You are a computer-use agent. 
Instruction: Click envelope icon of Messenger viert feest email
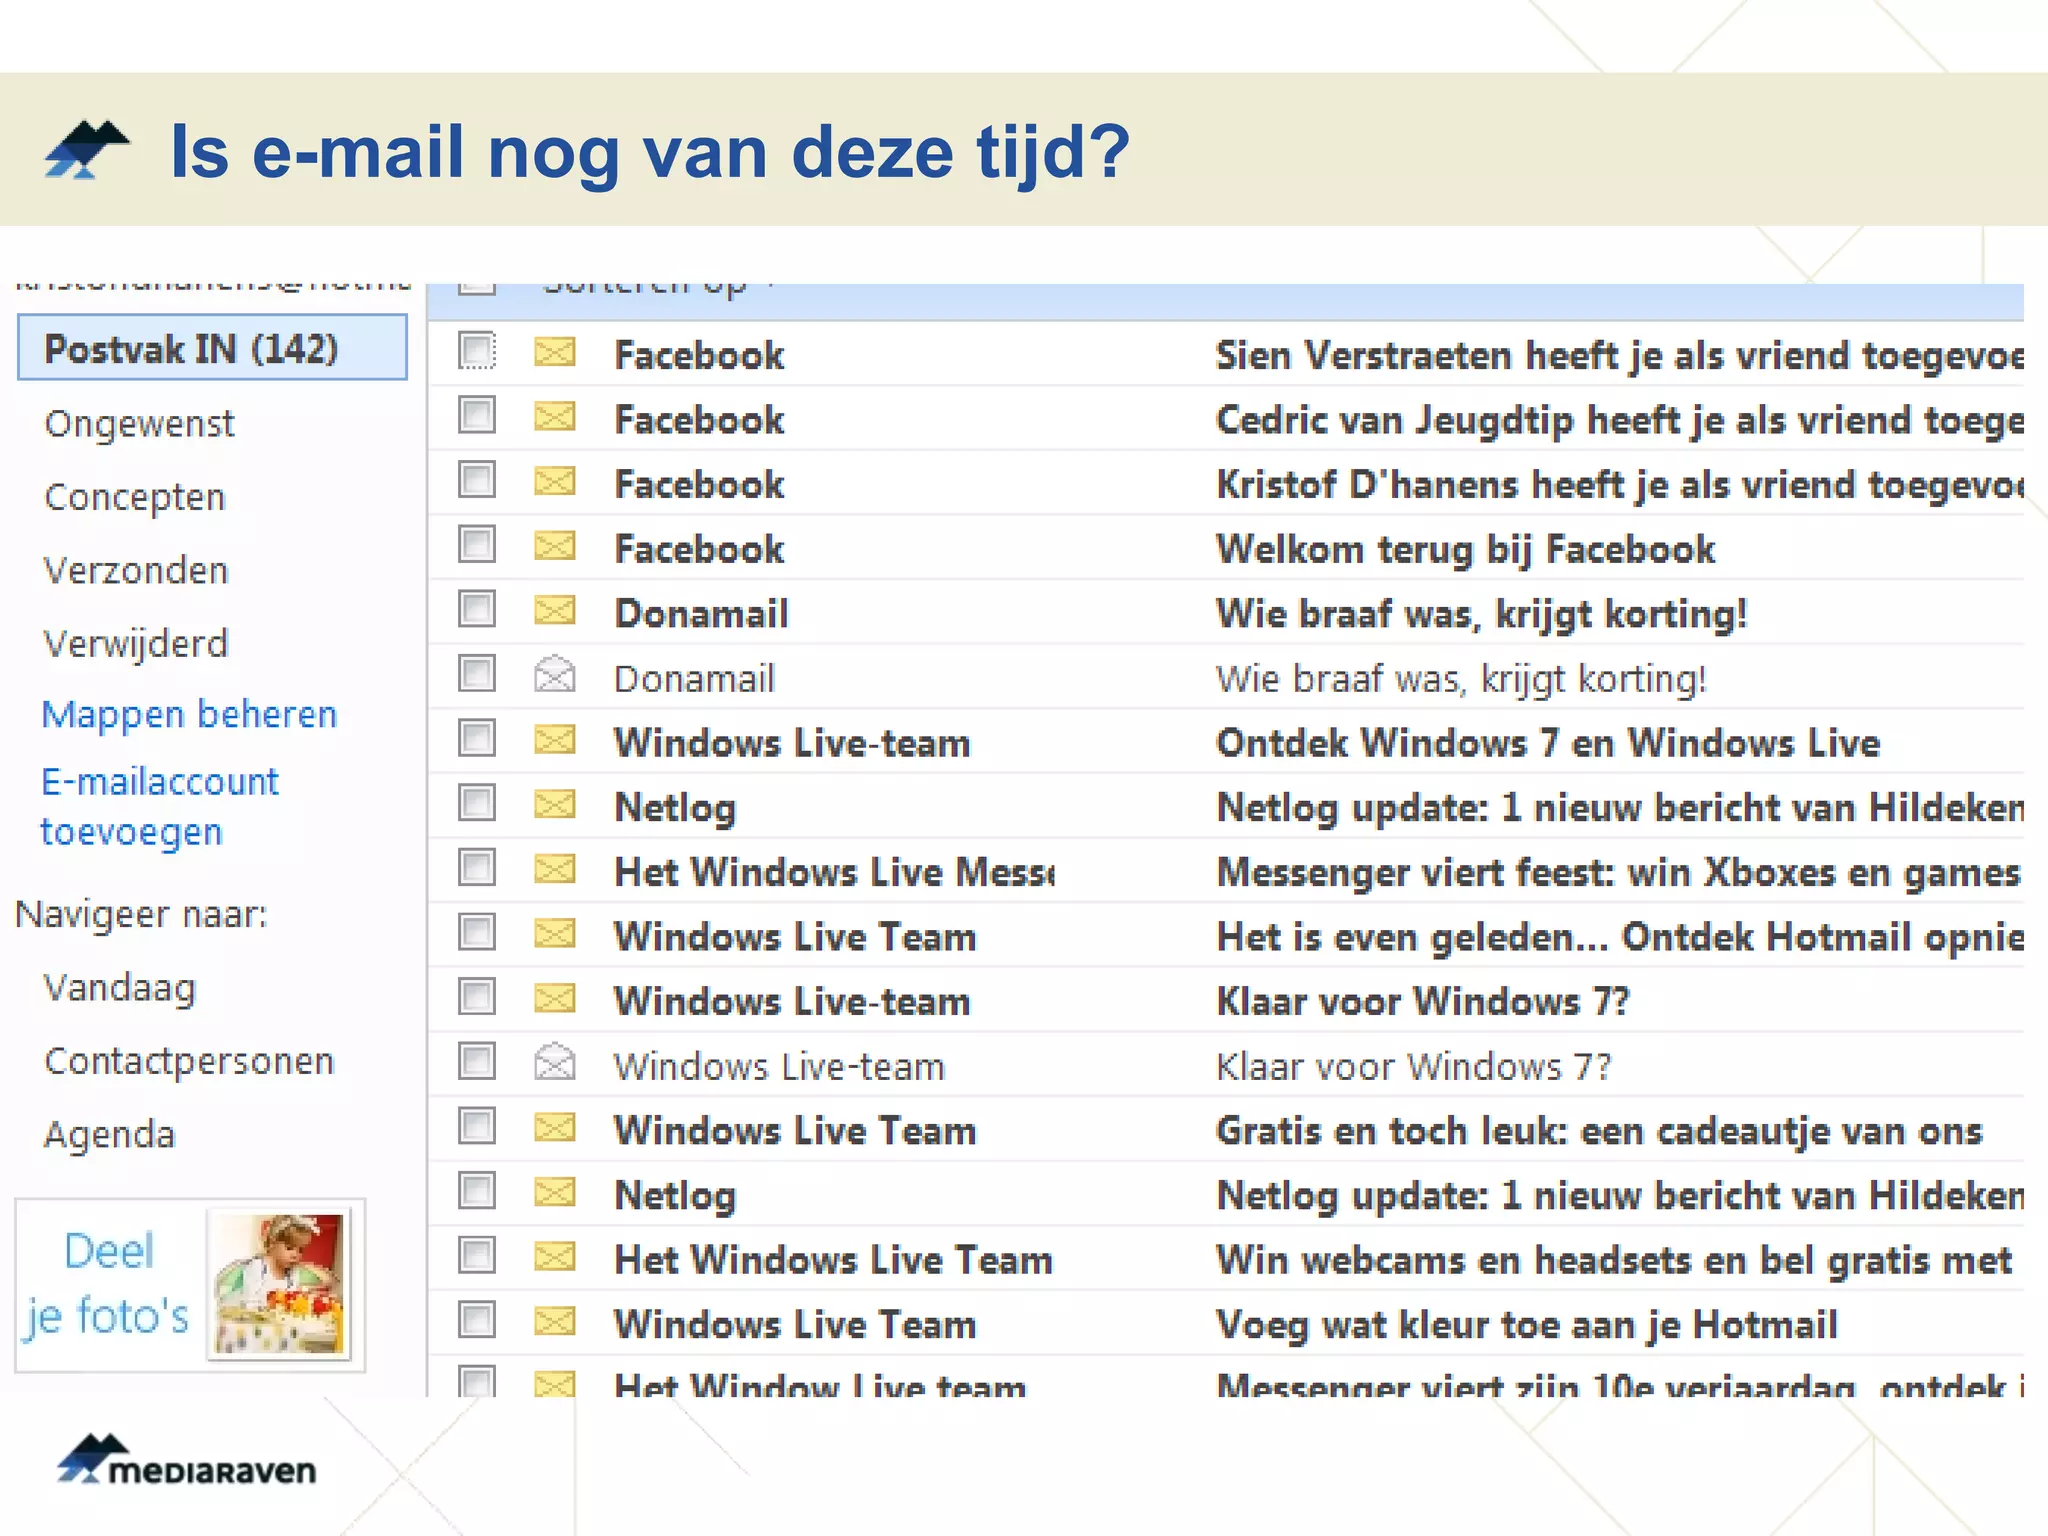(555, 869)
